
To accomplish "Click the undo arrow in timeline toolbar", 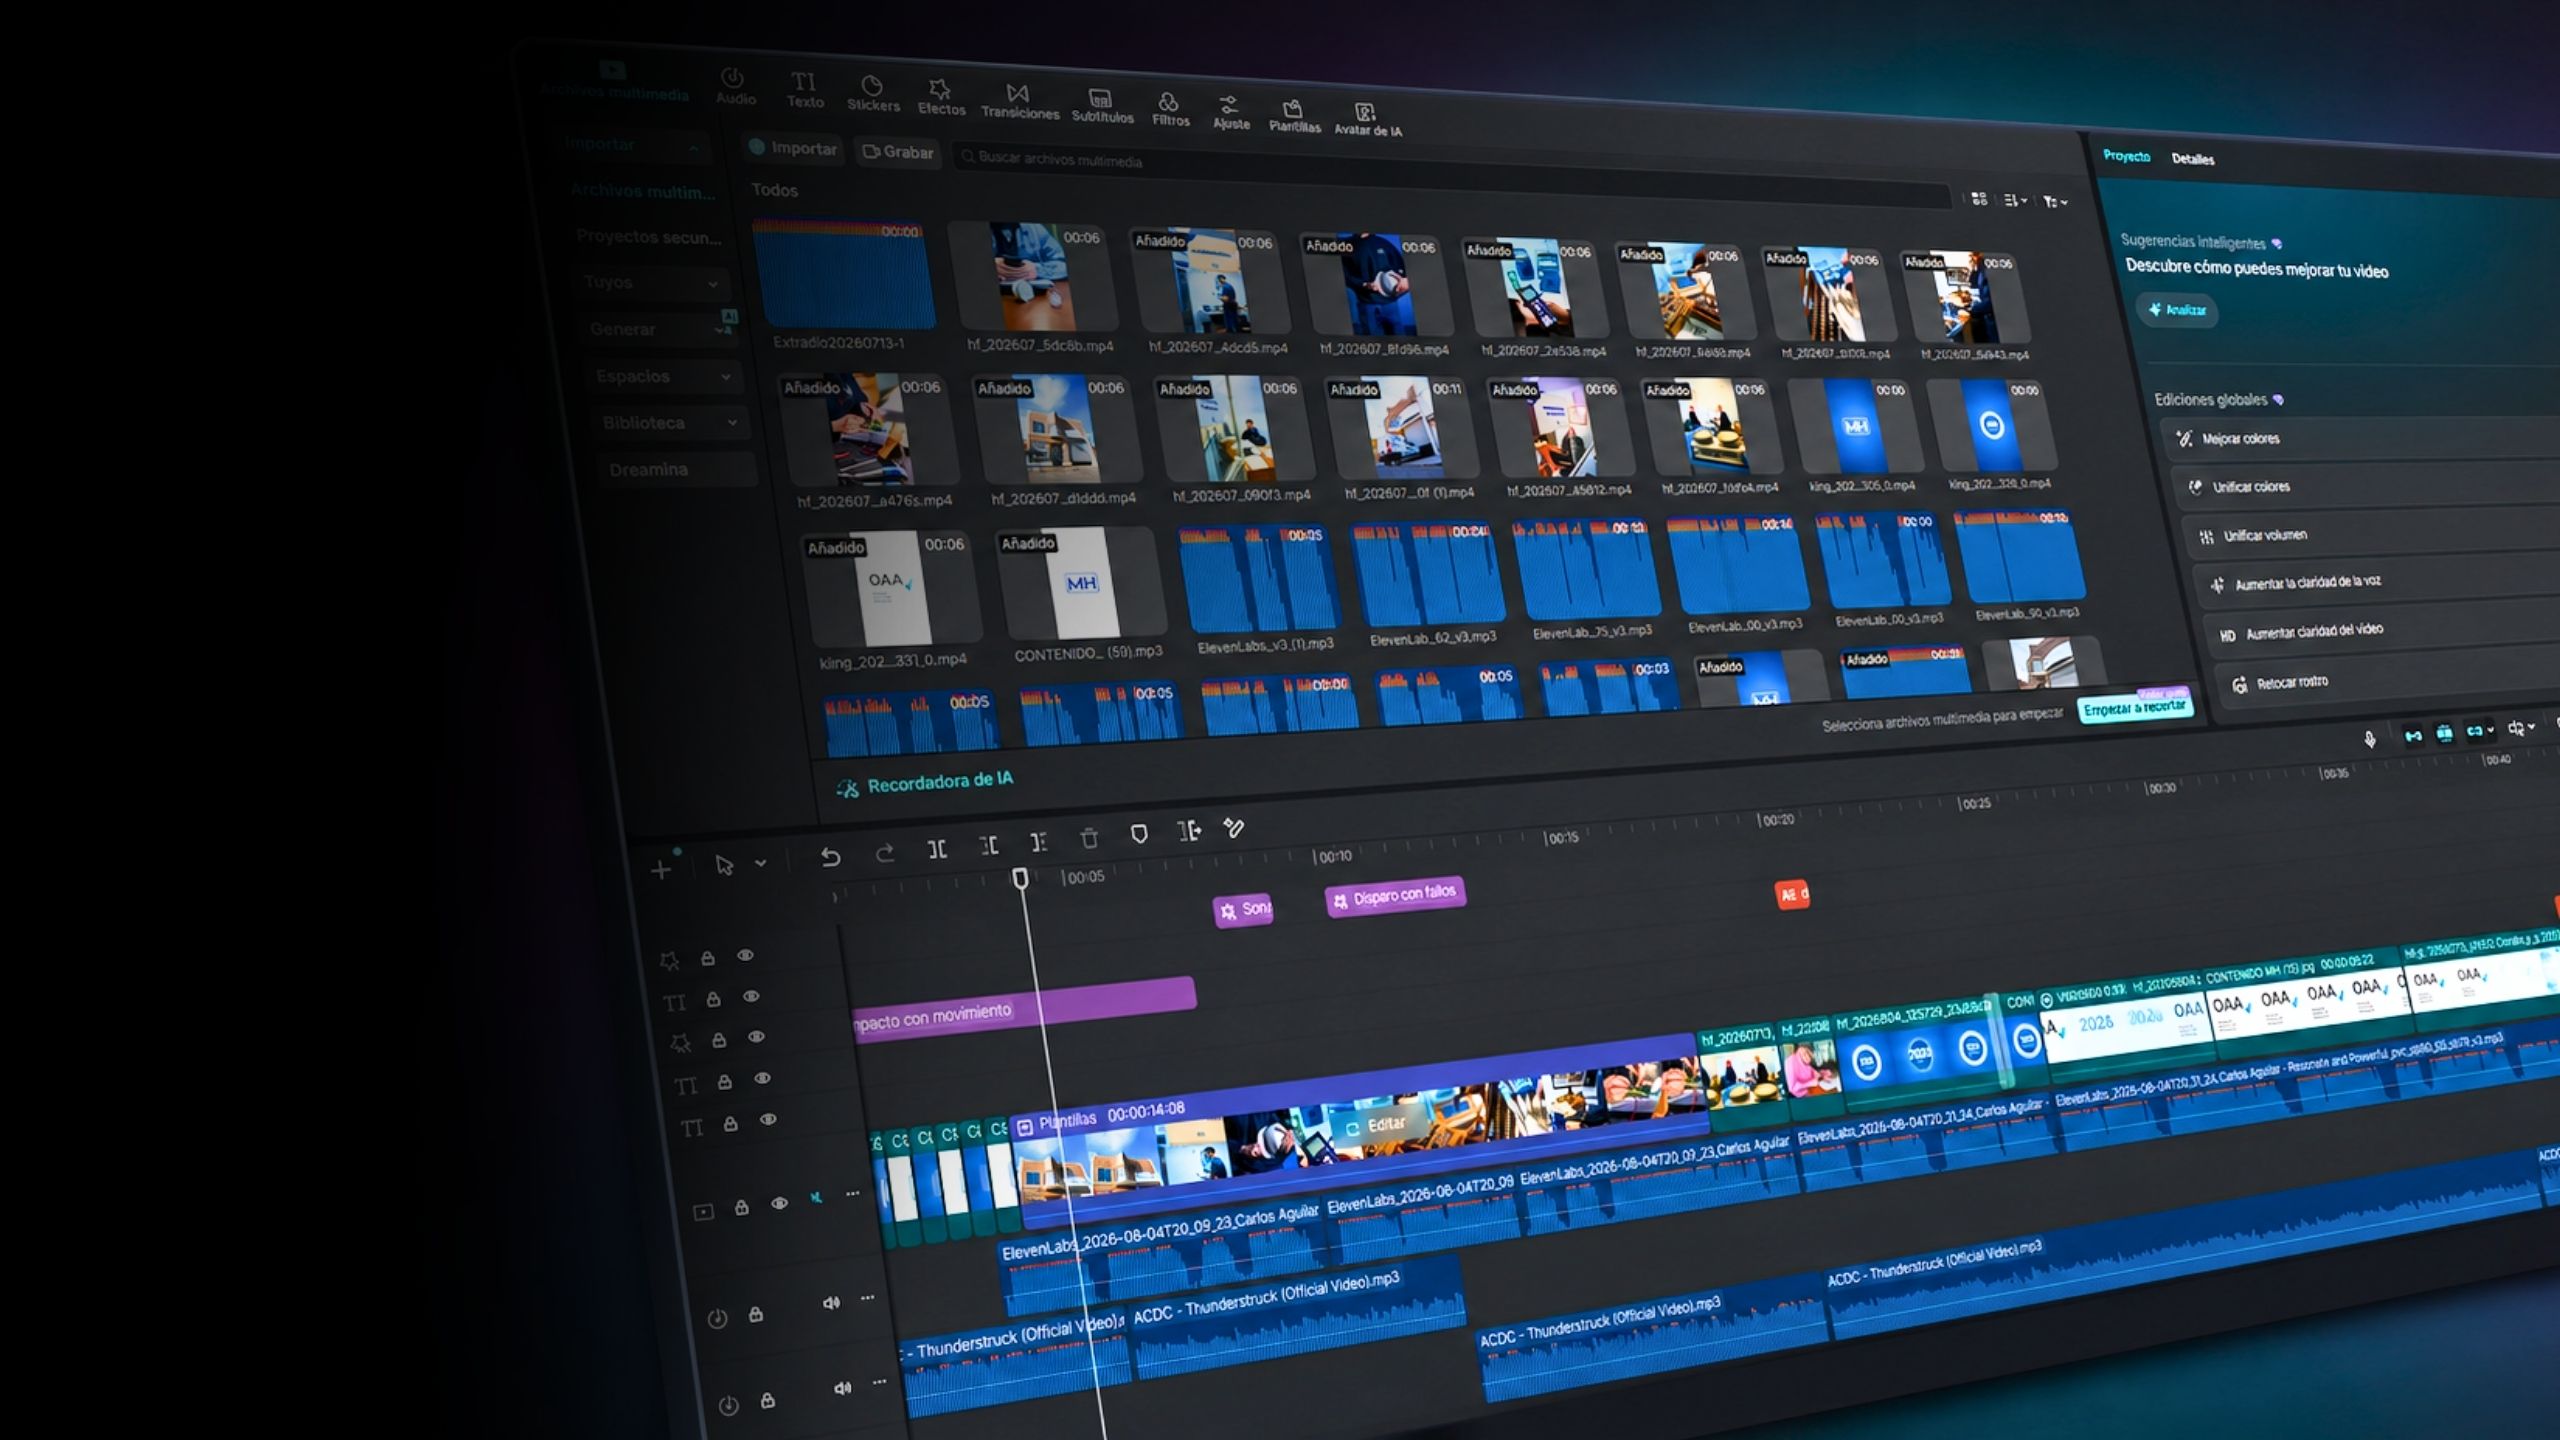I will pyautogui.click(x=830, y=857).
